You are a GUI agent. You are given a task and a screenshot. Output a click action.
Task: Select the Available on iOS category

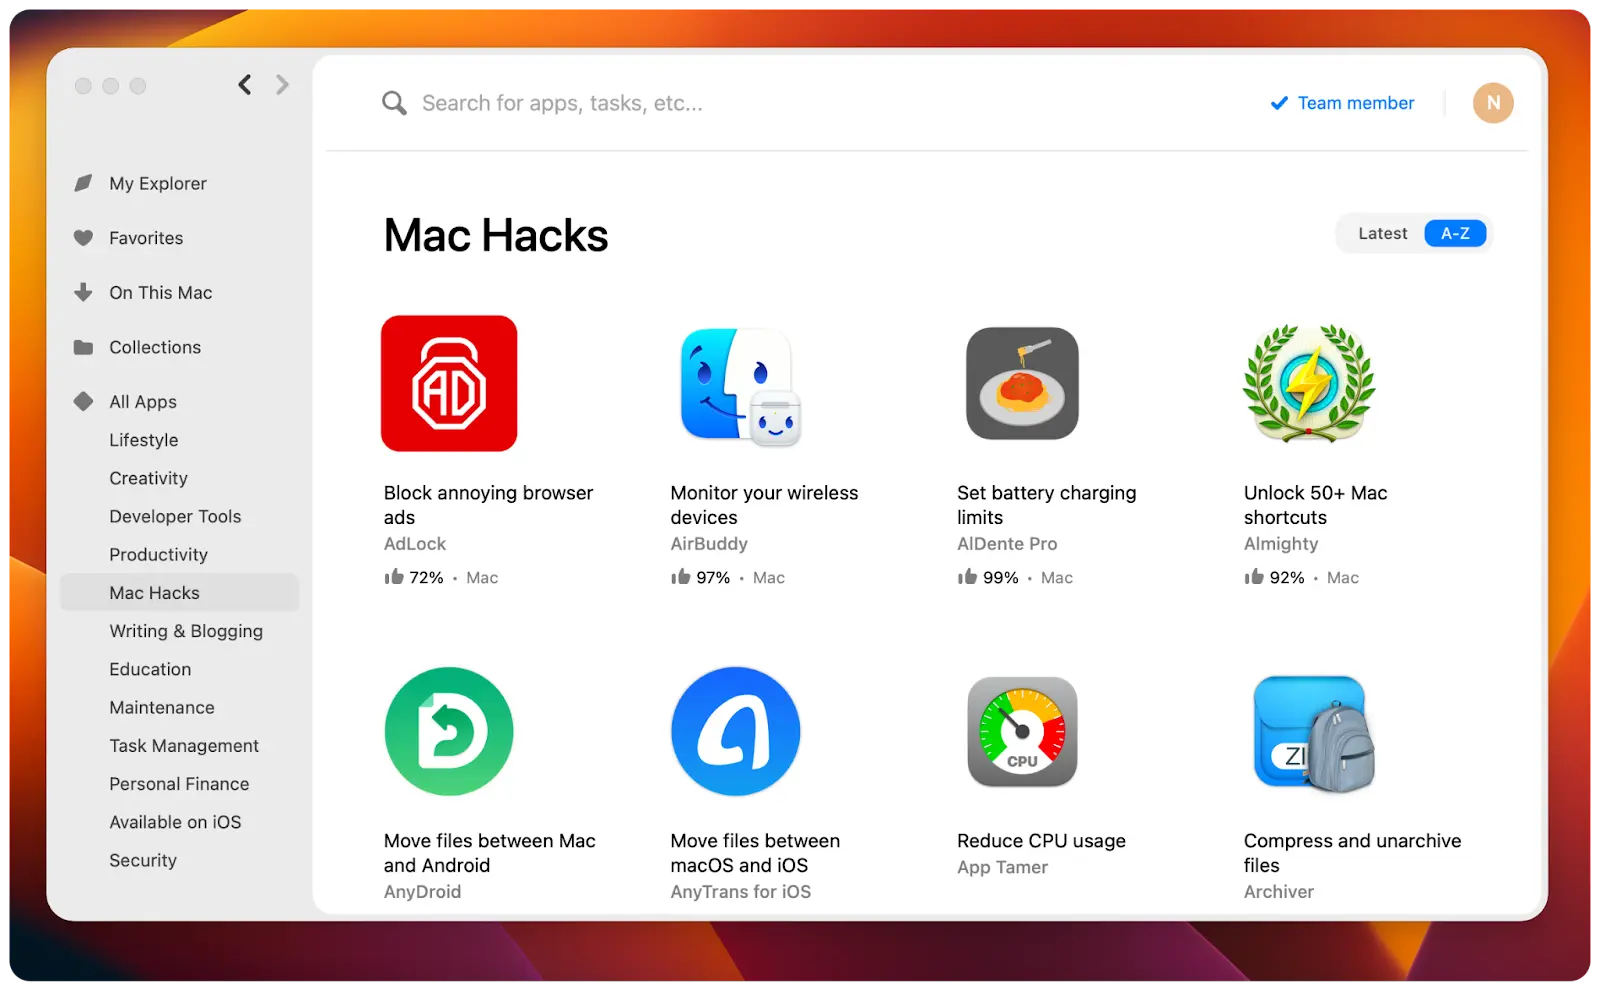coord(175,821)
